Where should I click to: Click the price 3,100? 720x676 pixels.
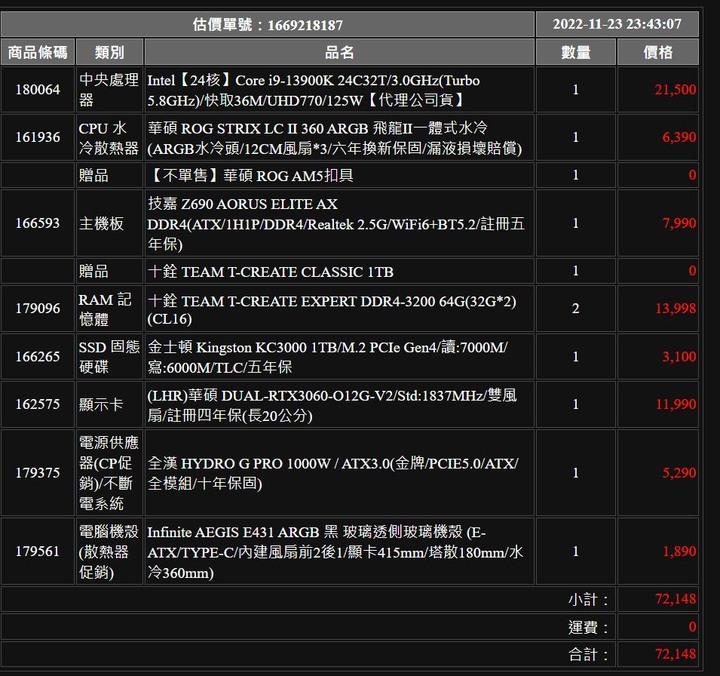tap(679, 357)
